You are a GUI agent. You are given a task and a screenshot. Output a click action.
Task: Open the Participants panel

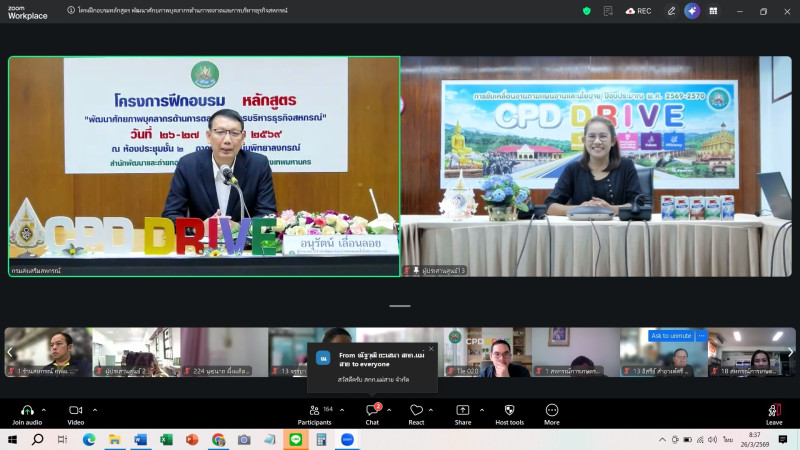[x=315, y=411]
